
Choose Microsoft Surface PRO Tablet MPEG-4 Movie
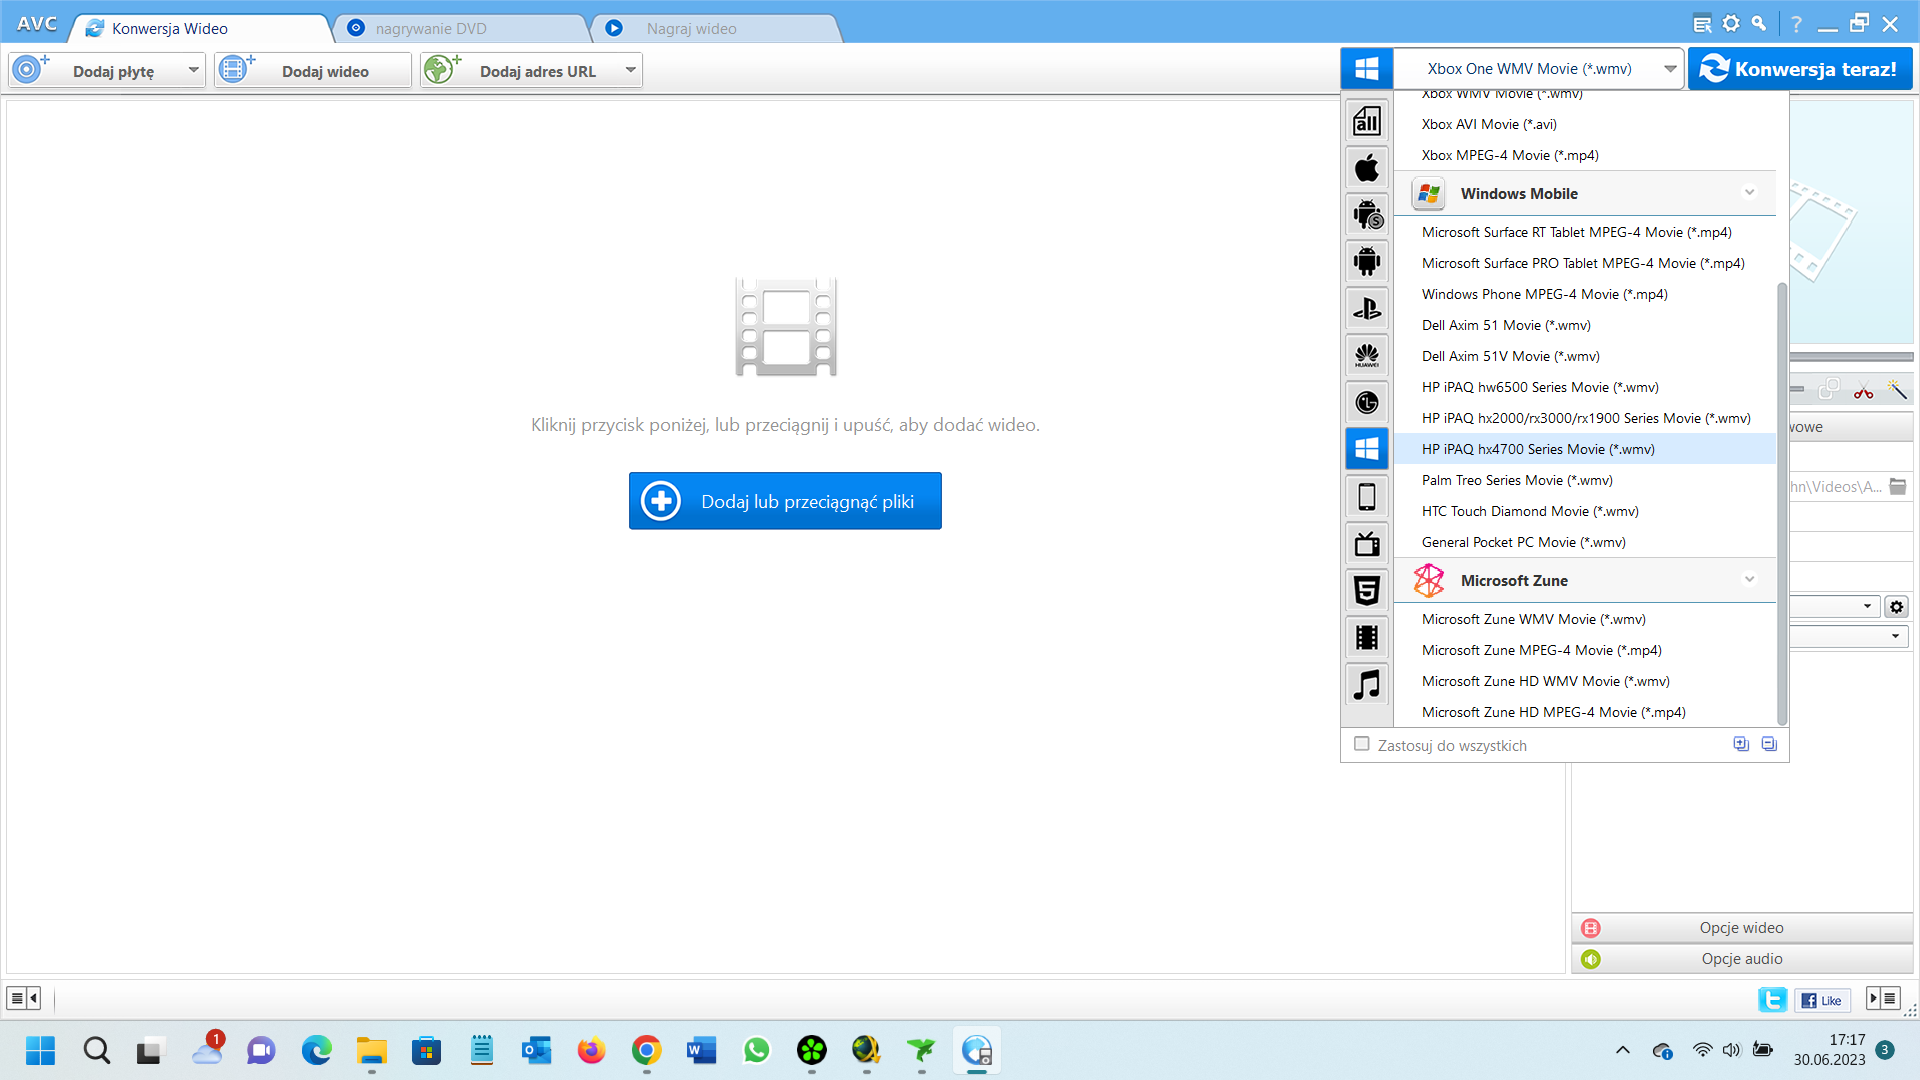pos(1585,263)
